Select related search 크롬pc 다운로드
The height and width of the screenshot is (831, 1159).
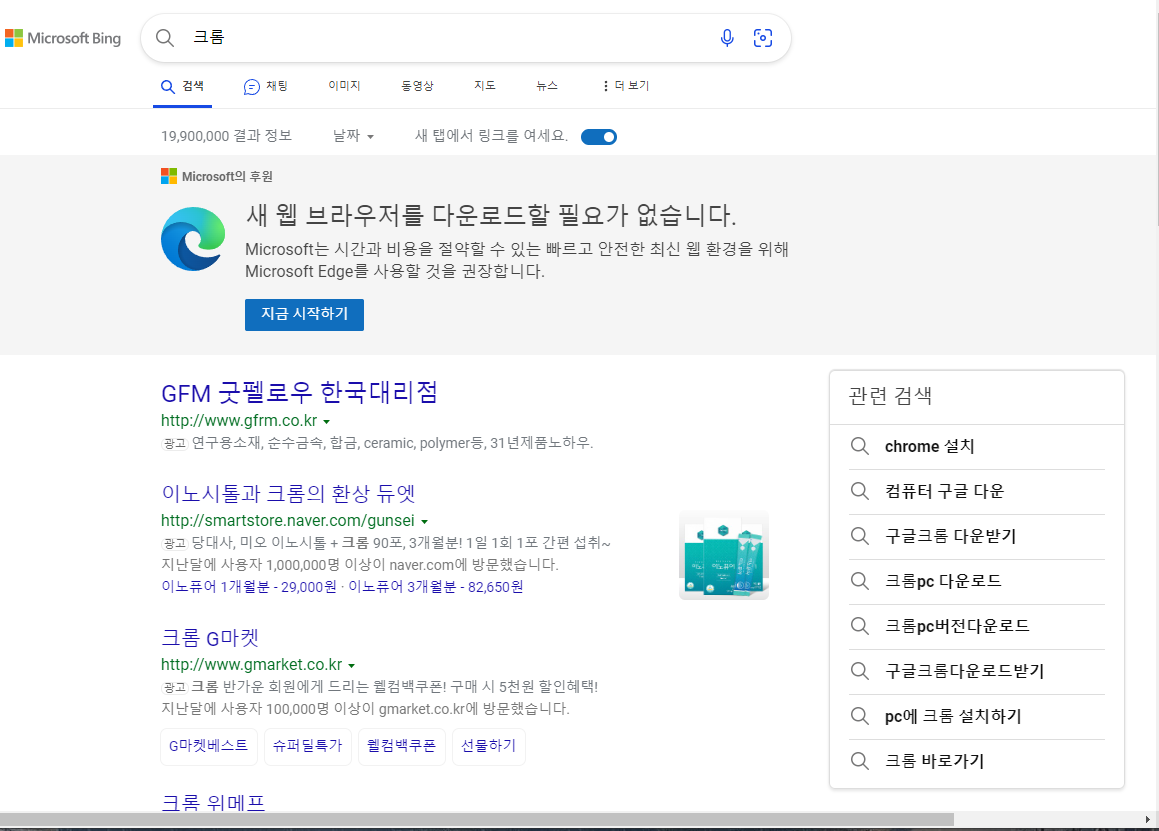pyautogui.click(x=943, y=581)
